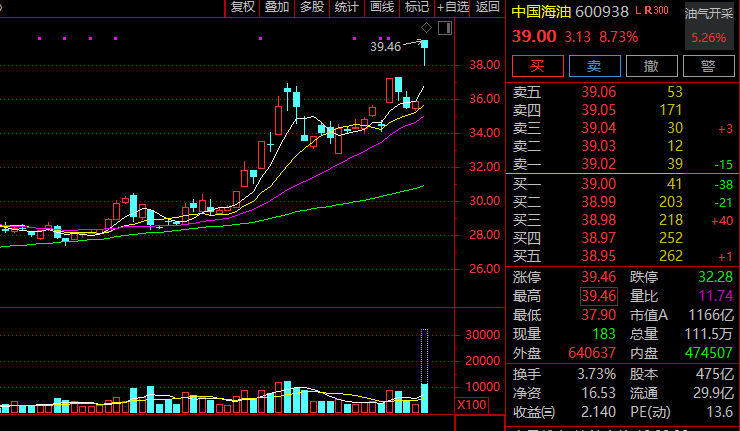Image resolution: width=740 pixels, height=431 pixels.
Task: Click the X100 volume scale label
Action: pyautogui.click(x=470, y=405)
